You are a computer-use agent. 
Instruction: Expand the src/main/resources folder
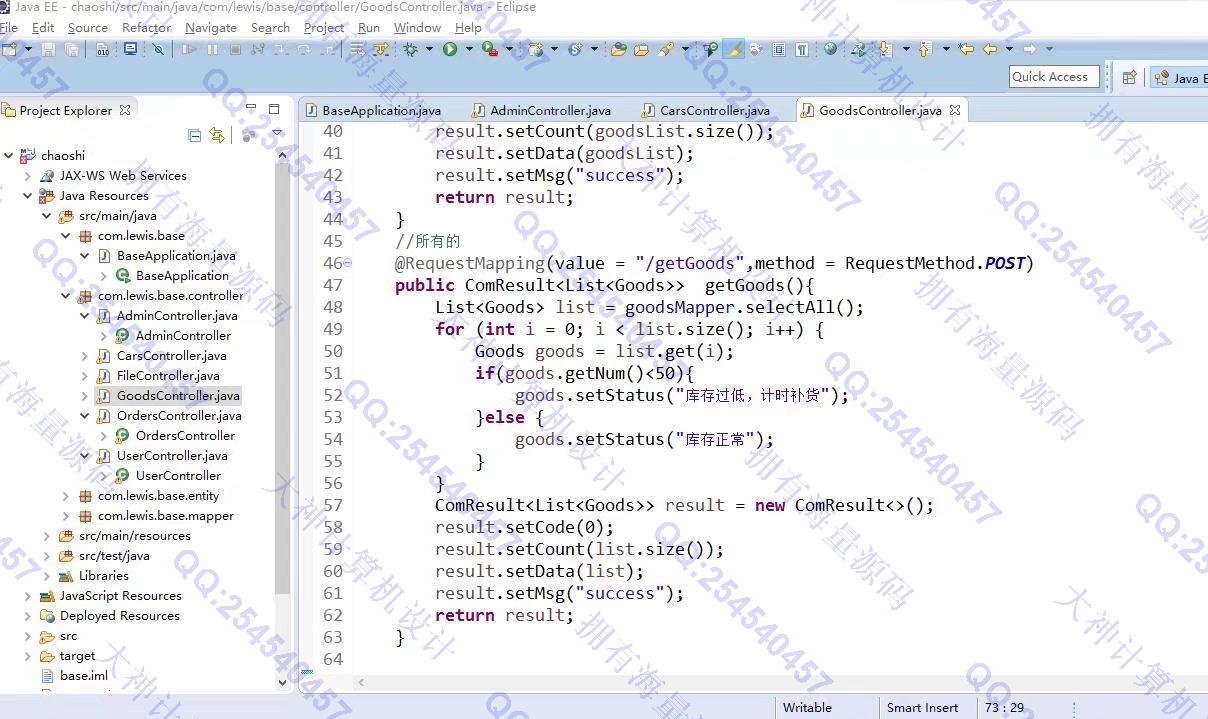[47, 535]
